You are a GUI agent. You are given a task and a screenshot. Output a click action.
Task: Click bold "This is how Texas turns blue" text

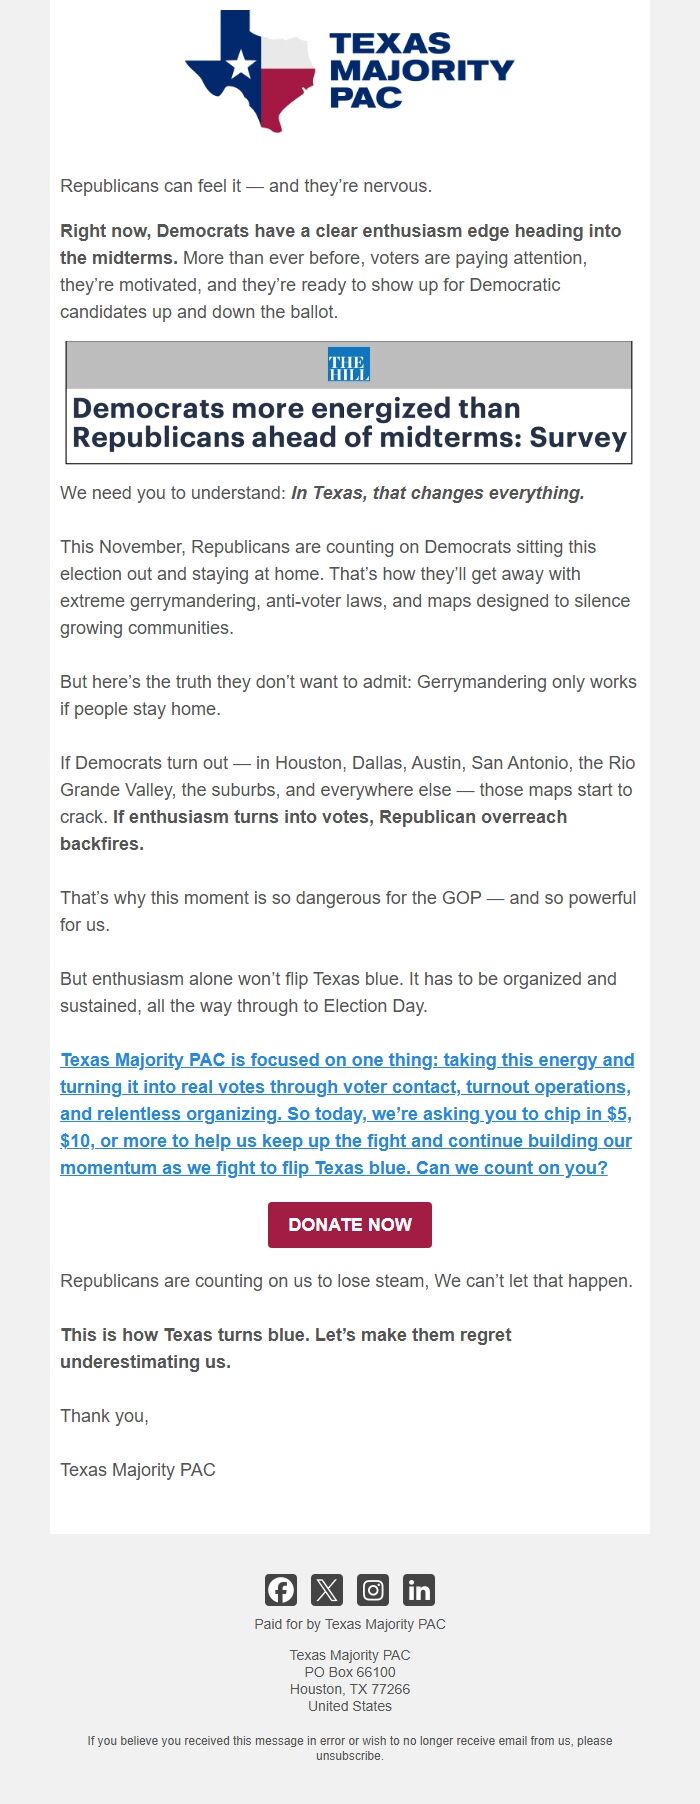pos(286,1335)
